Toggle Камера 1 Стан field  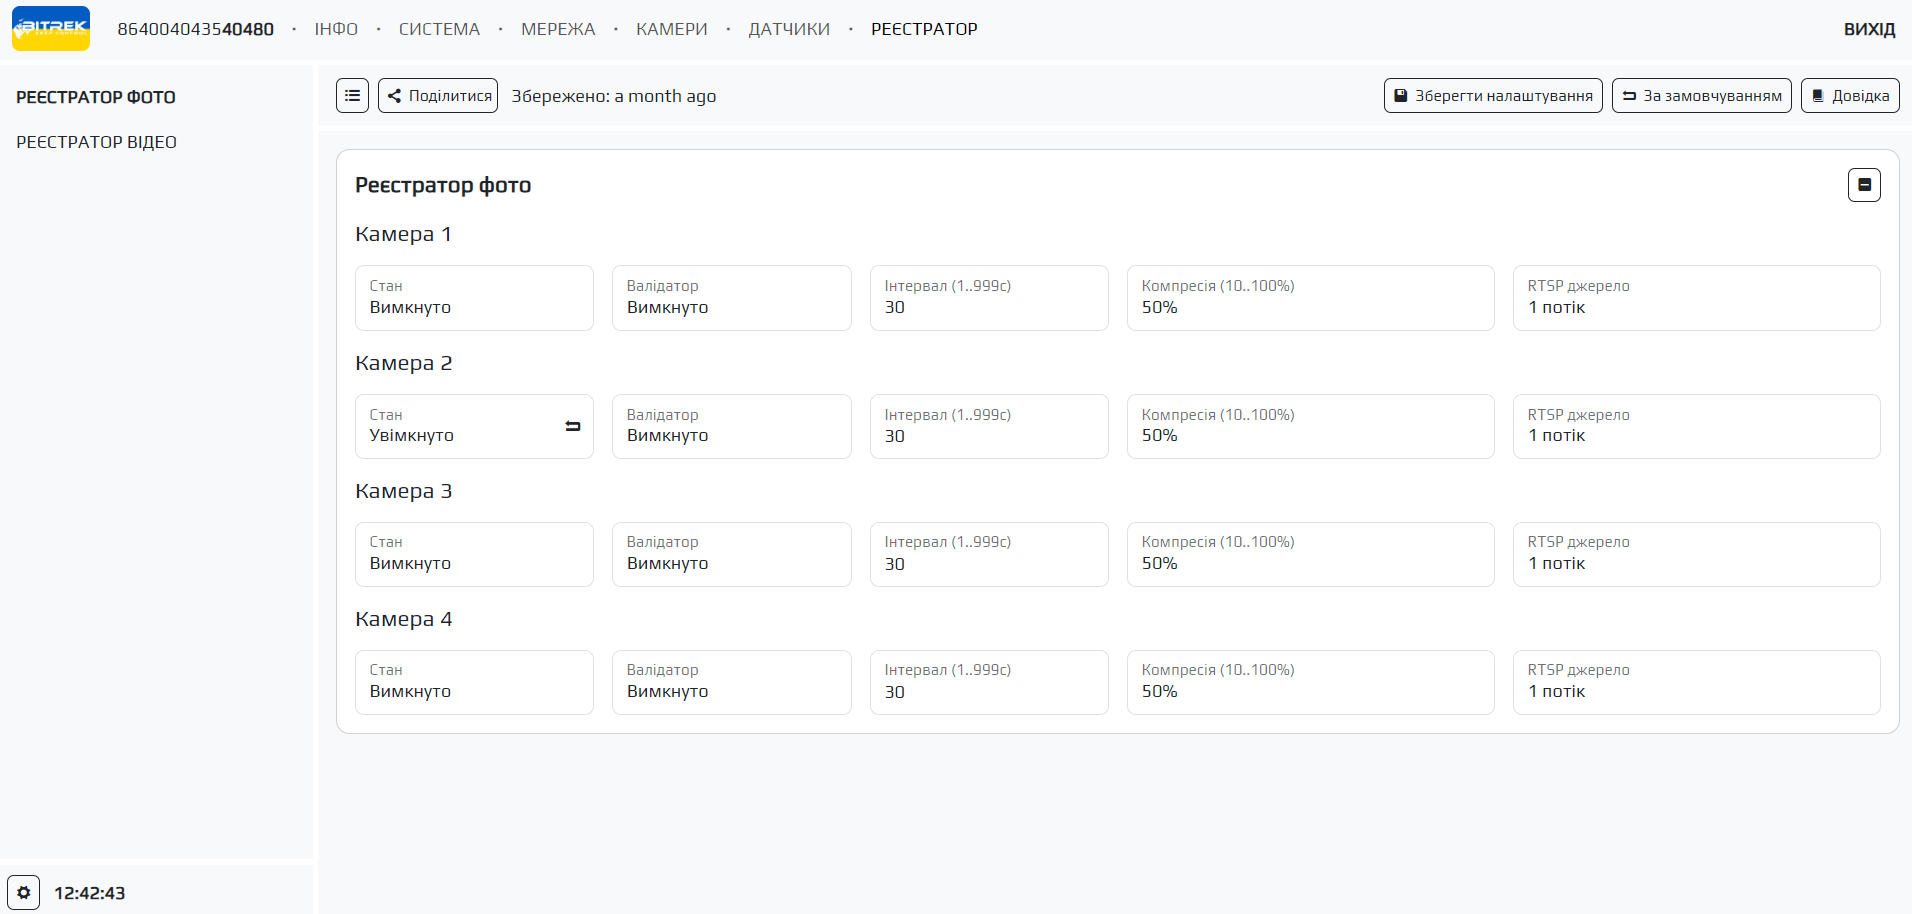click(474, 298)
